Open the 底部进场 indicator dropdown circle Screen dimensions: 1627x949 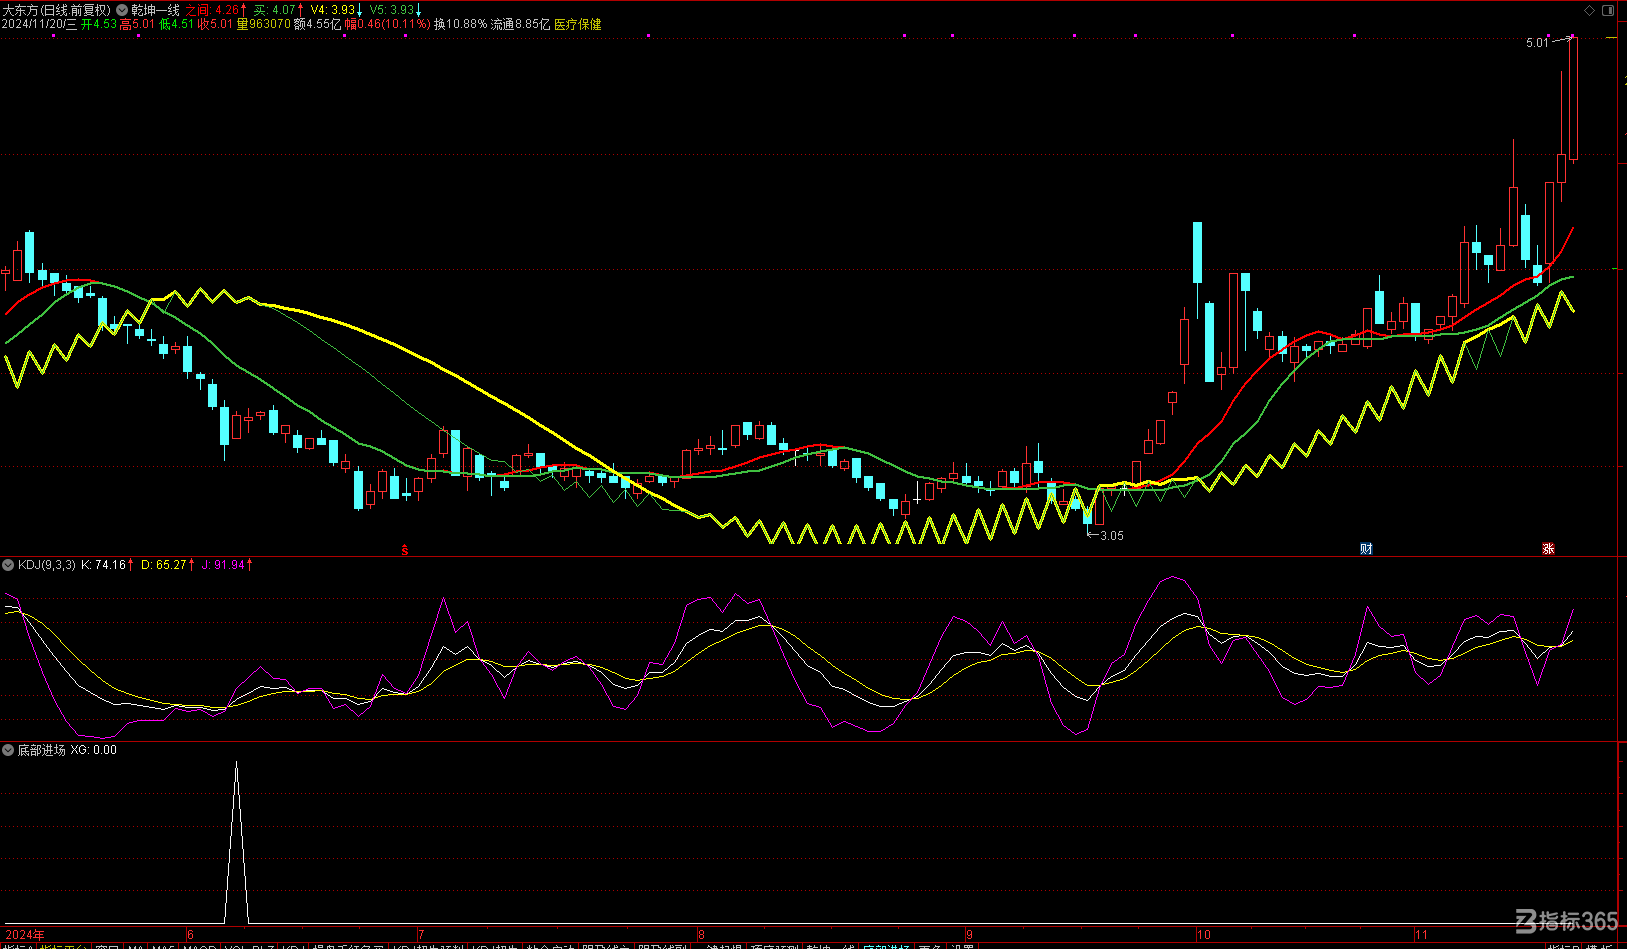point(8,750)
